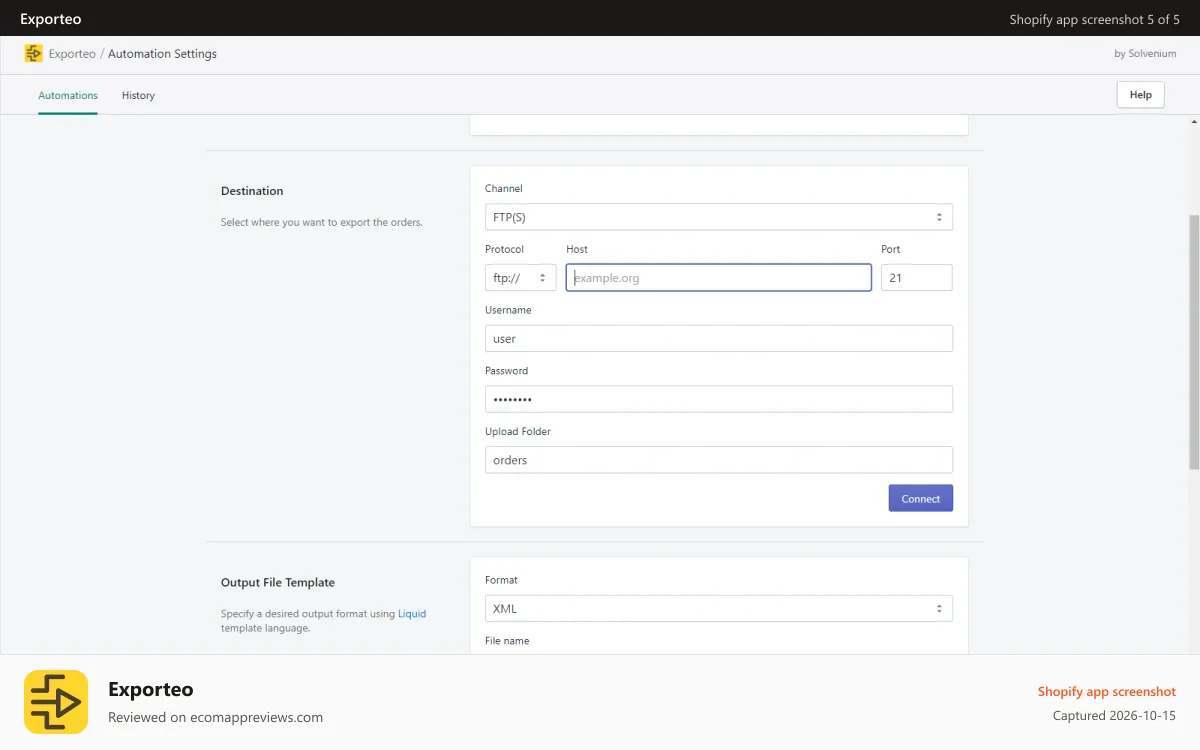Click the 'Shopify app screenshot' orange footer text
1200x750 pixels.
click(x=1107, y=691)
